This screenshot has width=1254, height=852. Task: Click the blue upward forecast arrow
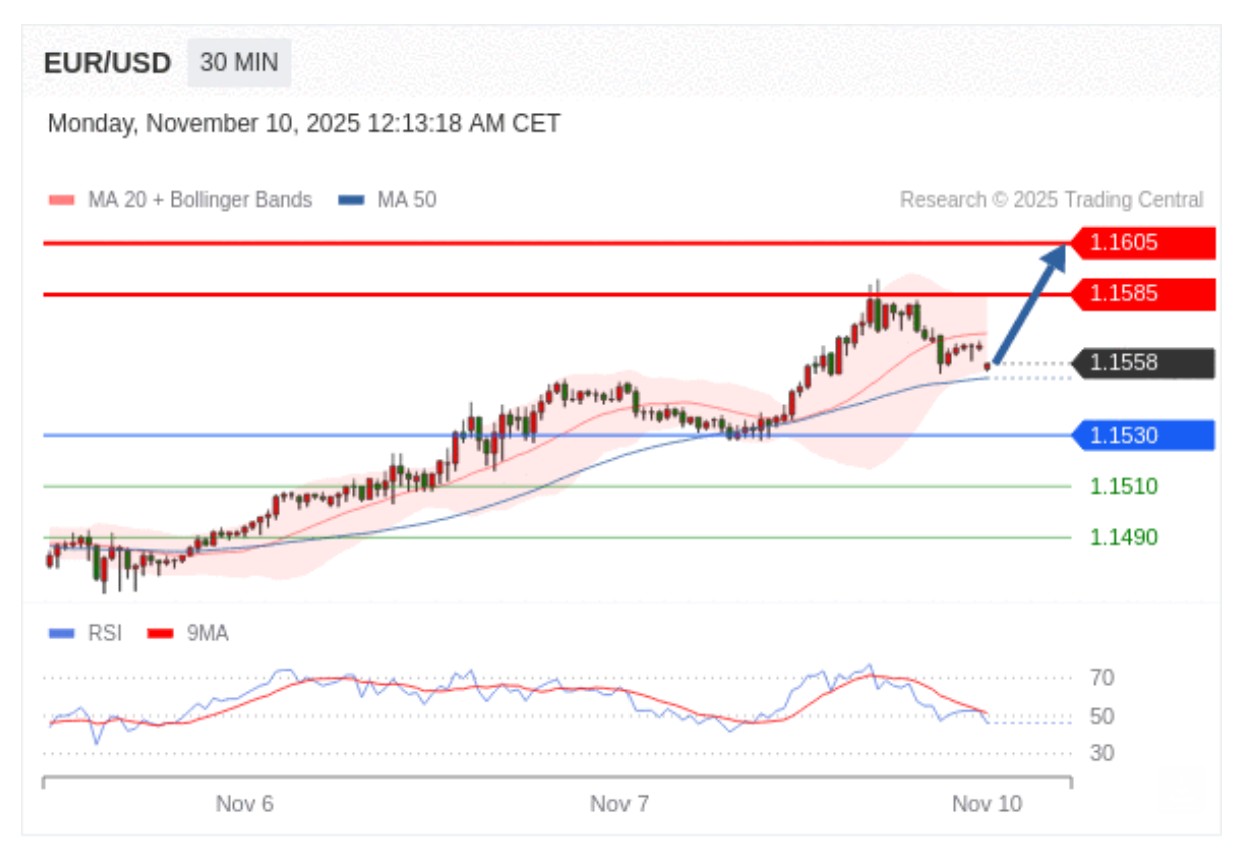pyautogui.click(x=1028, y=306)
